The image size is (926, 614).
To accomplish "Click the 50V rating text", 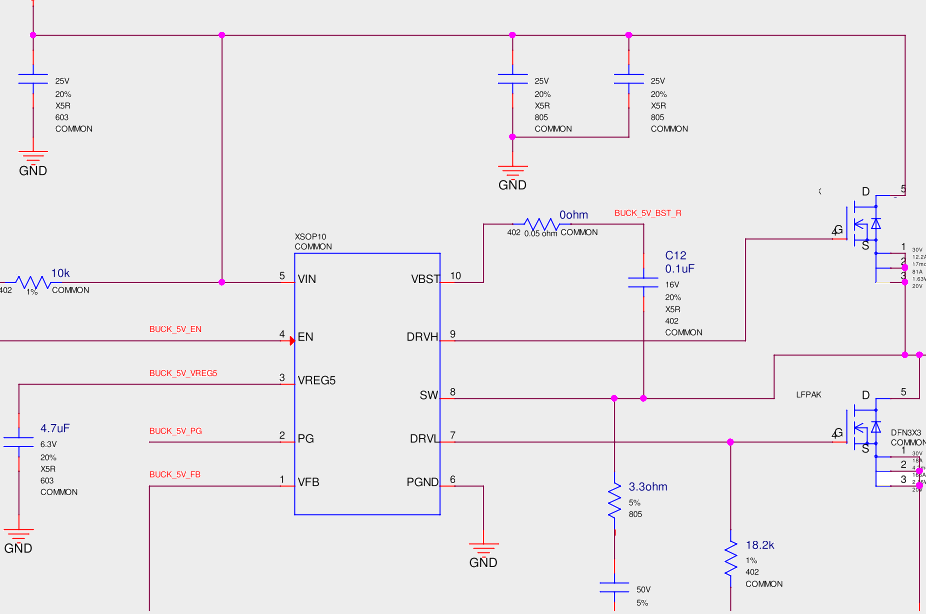I will 643,590.
